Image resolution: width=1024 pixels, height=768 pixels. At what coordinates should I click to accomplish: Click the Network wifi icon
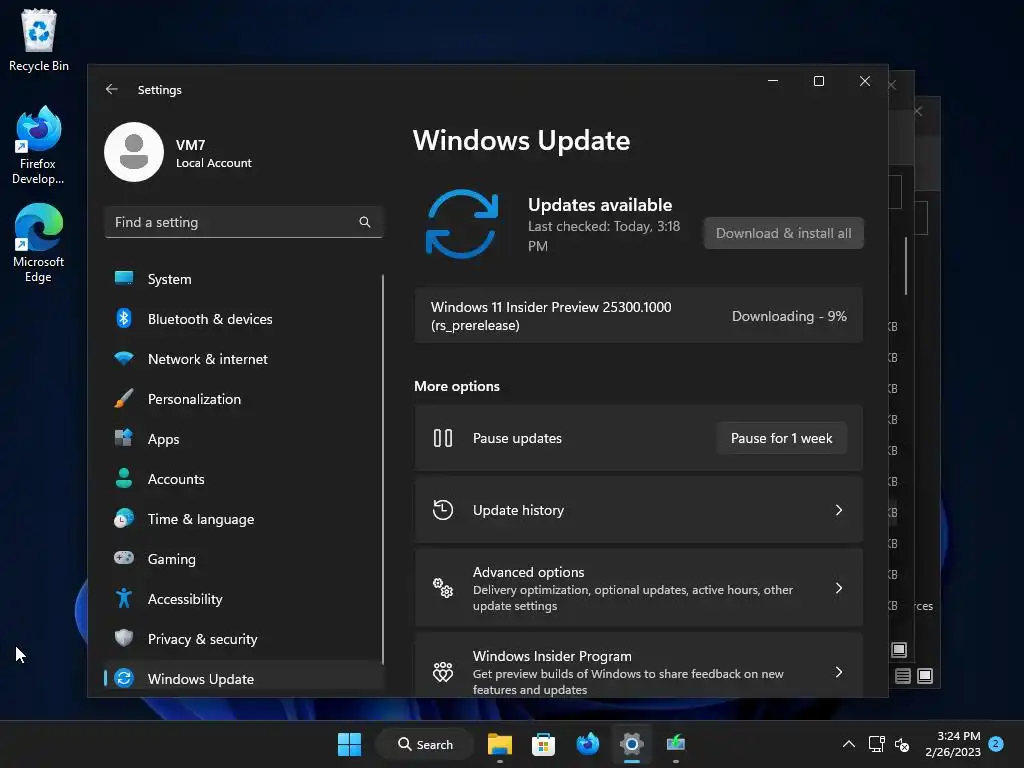pyautogui.click(x=124, y=358)
